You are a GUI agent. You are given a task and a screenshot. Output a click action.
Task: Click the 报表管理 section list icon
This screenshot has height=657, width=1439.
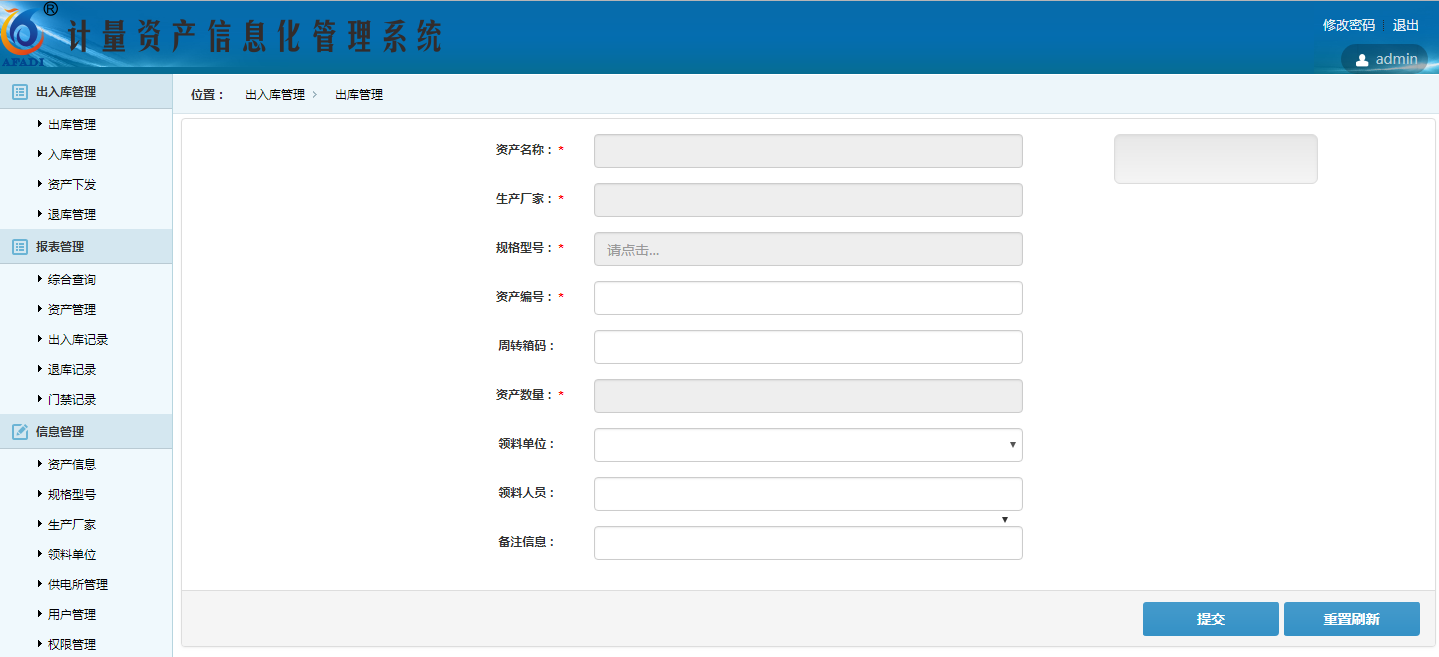pos(19,247)
